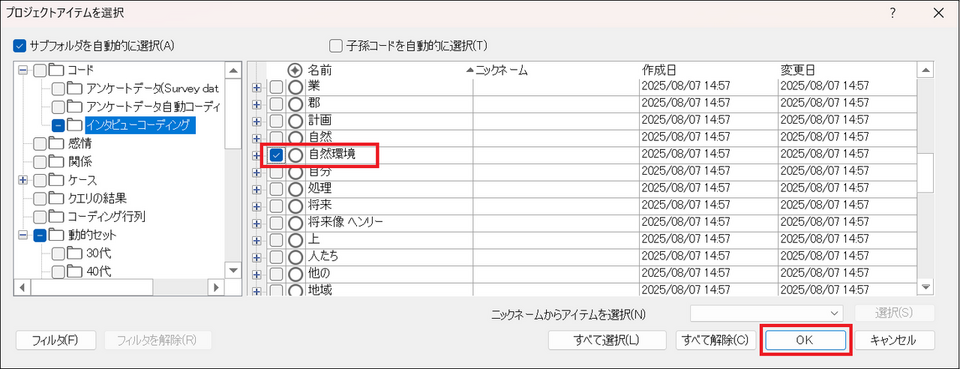Expand the ケース folder node
The image size is (960, 369).
pos(23,180)
